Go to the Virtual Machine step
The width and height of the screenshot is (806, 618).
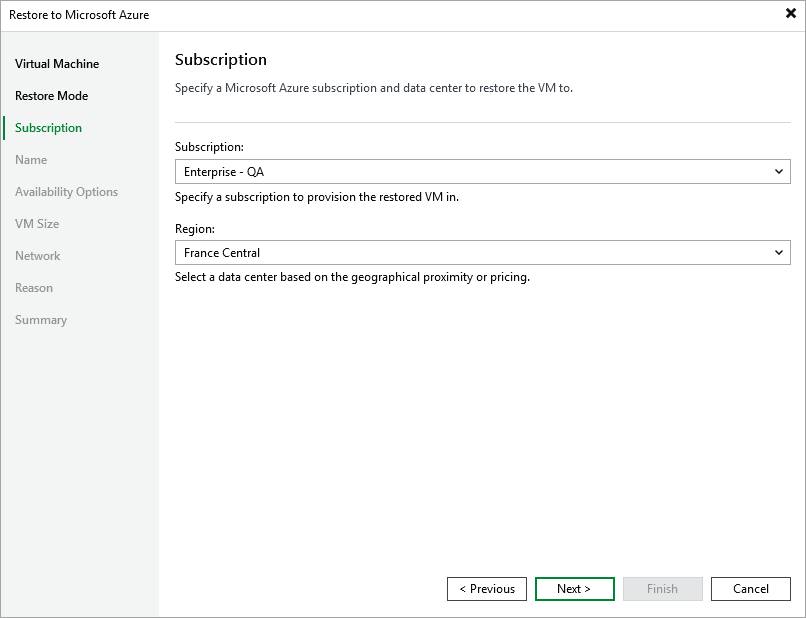57,64
